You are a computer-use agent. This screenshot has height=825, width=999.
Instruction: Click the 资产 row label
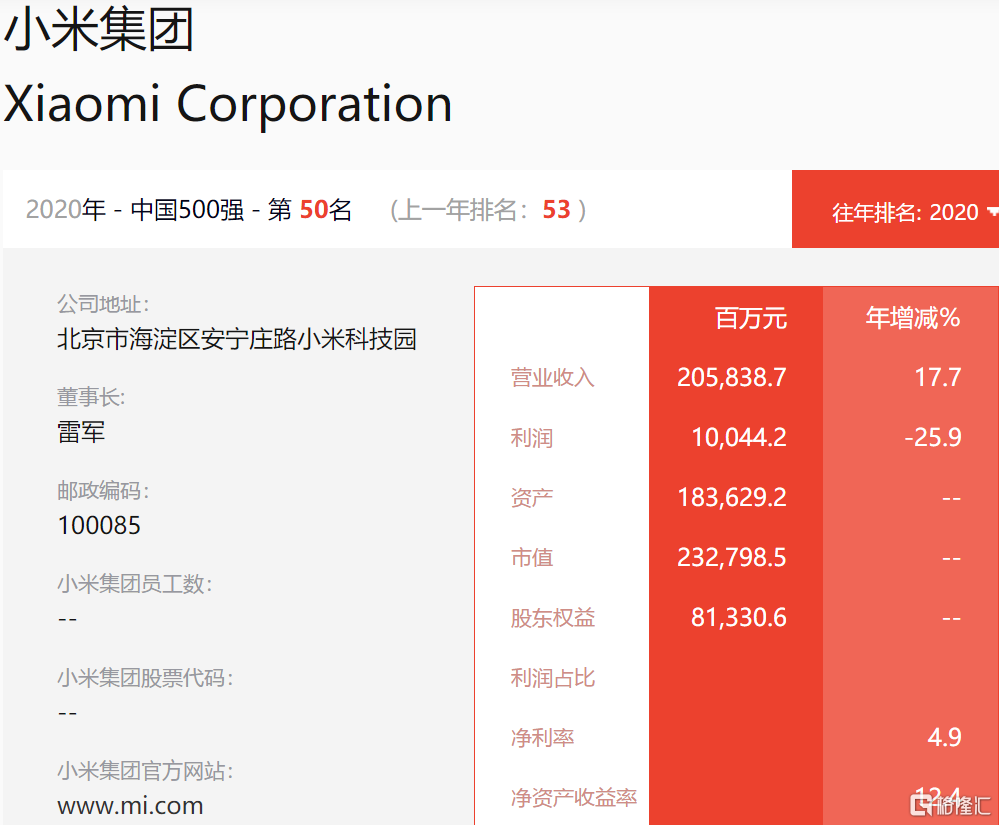pyautogui.click(x=531, y=498)
